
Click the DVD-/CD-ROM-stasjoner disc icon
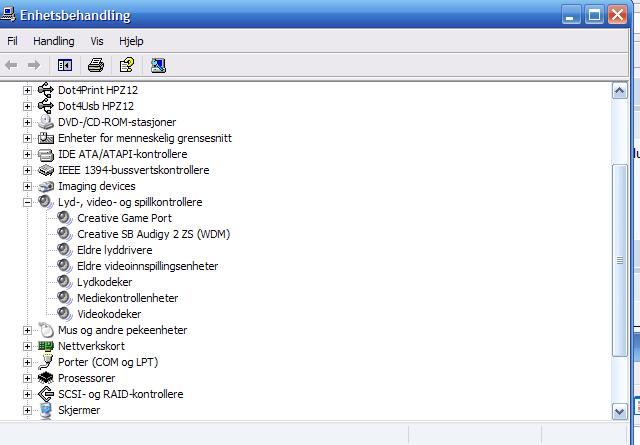[46, 122]
